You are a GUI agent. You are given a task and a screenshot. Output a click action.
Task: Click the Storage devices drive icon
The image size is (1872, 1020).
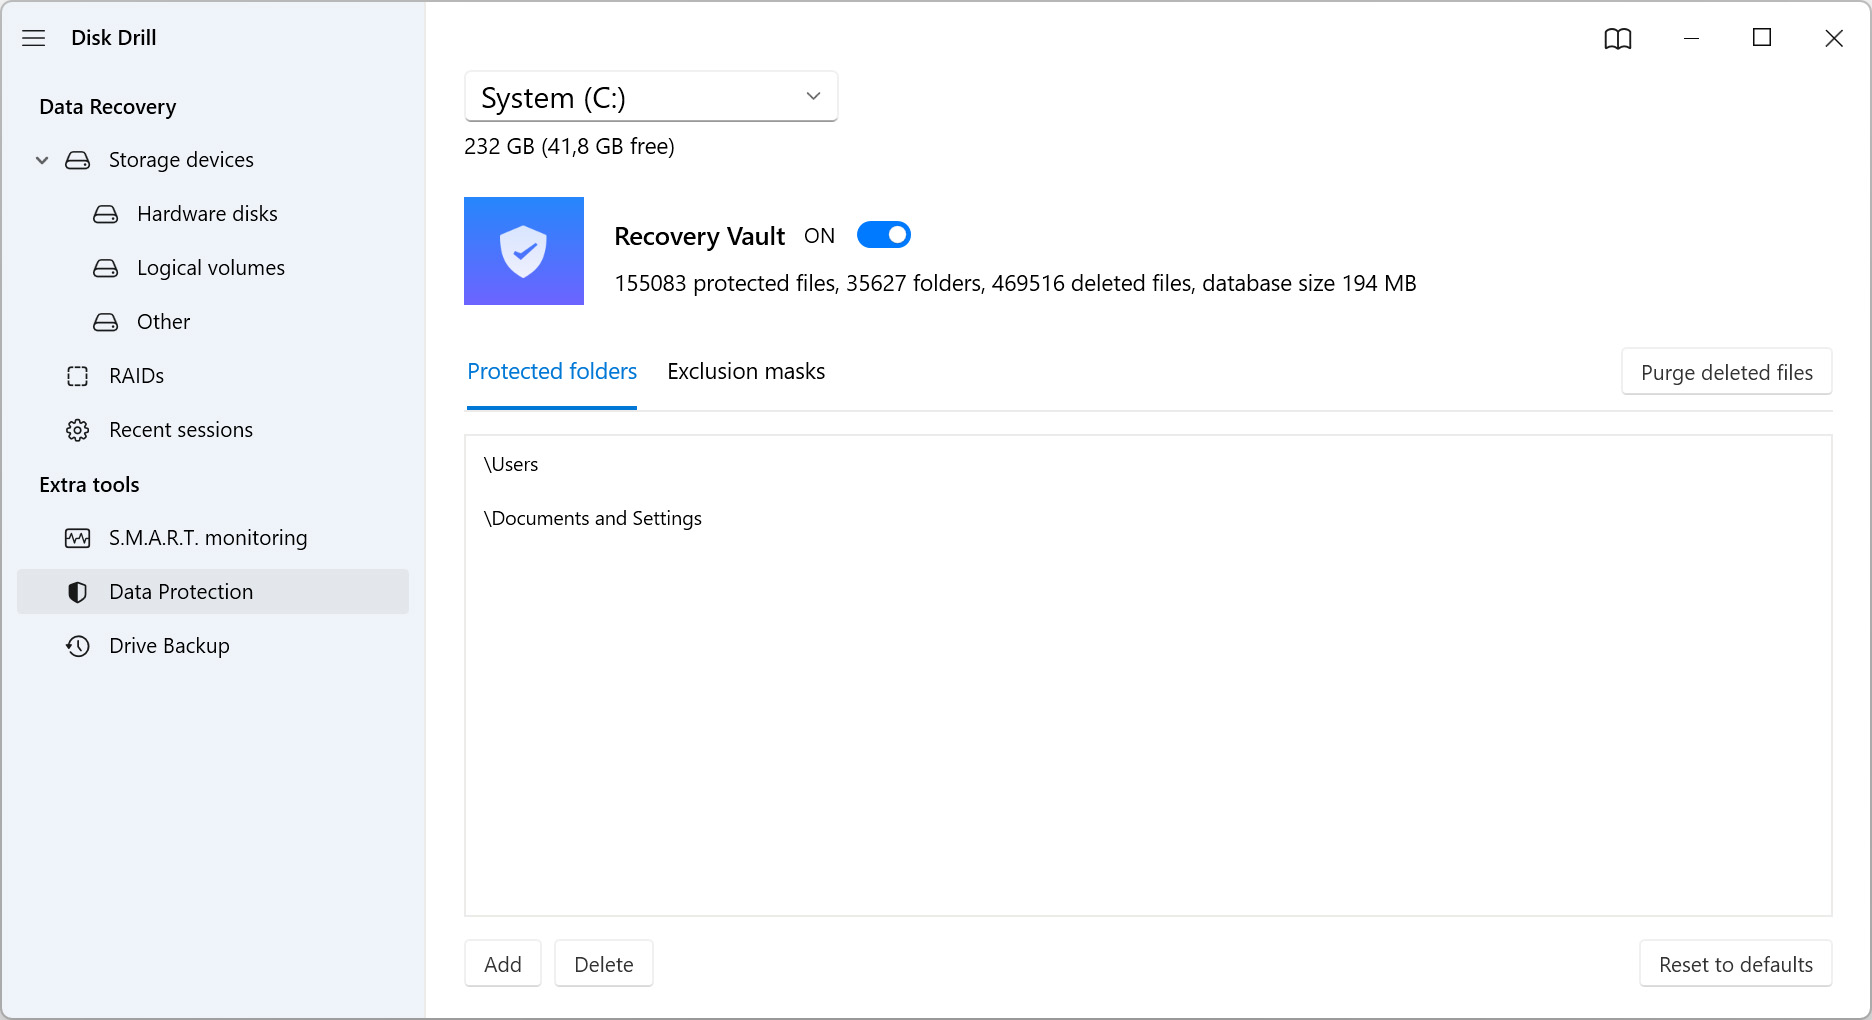(78, 160)
